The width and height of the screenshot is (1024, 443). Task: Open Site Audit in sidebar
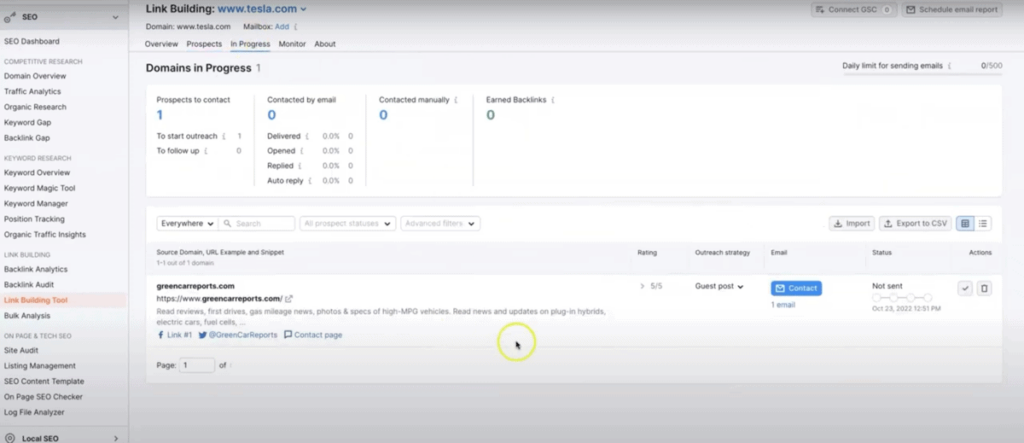pos(21,350)
